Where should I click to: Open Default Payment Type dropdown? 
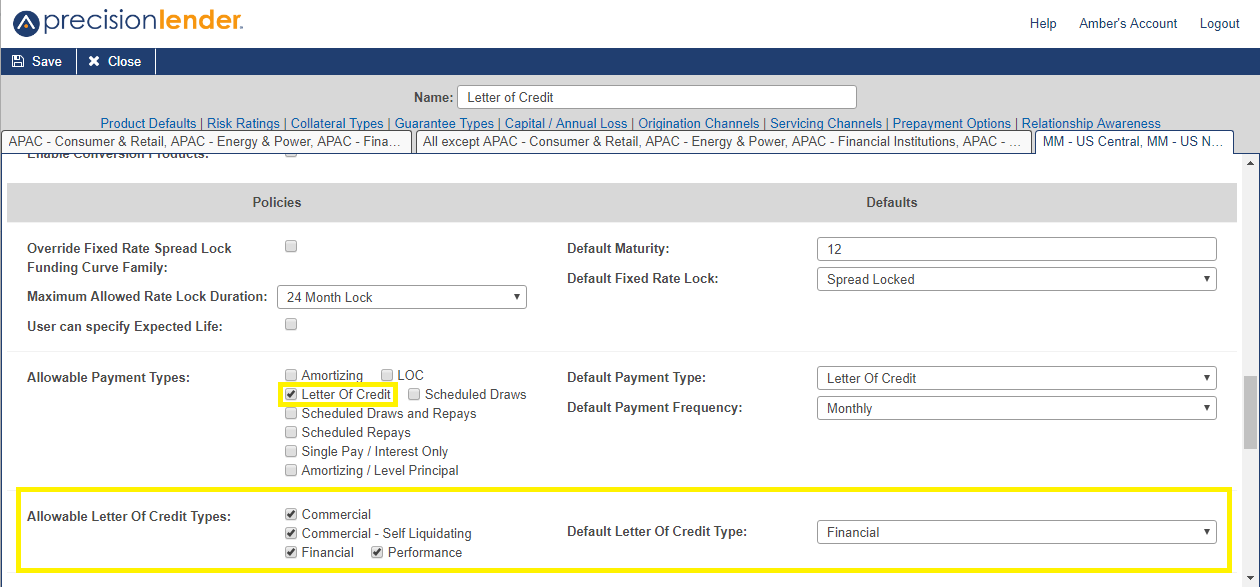click(x=1016, y=378)
